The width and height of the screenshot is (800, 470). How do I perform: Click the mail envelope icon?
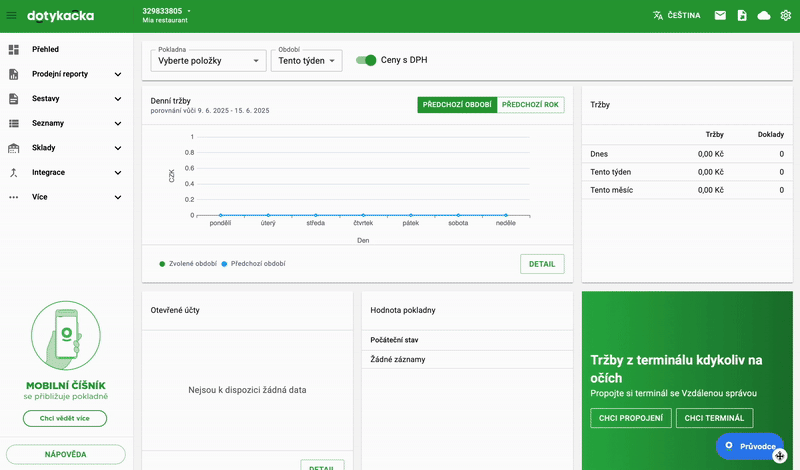click(720, 16)
